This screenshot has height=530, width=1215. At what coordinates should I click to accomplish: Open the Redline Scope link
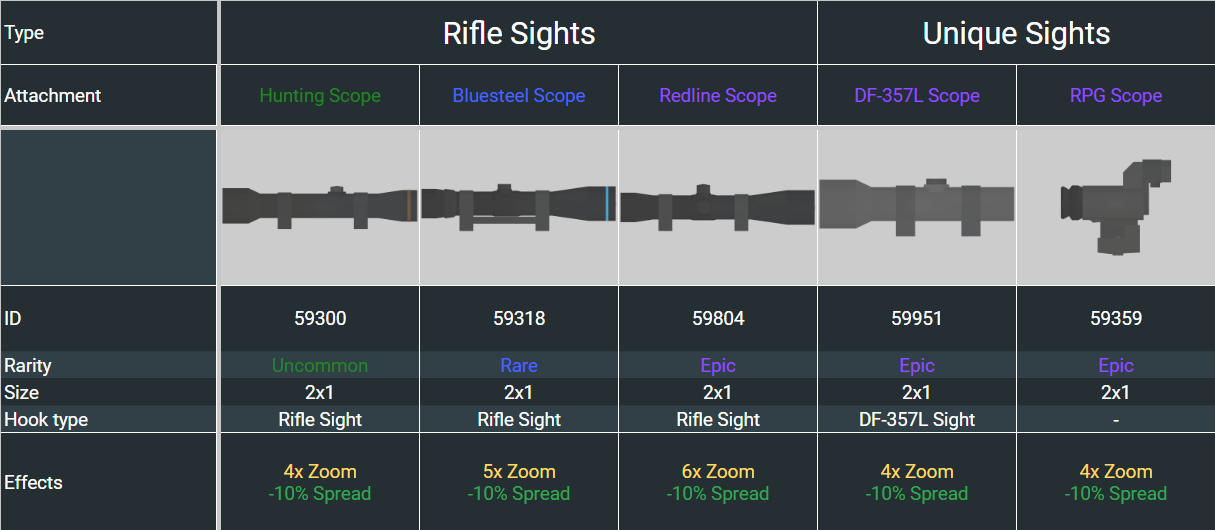pyautogui.click(x=718, y=96)
